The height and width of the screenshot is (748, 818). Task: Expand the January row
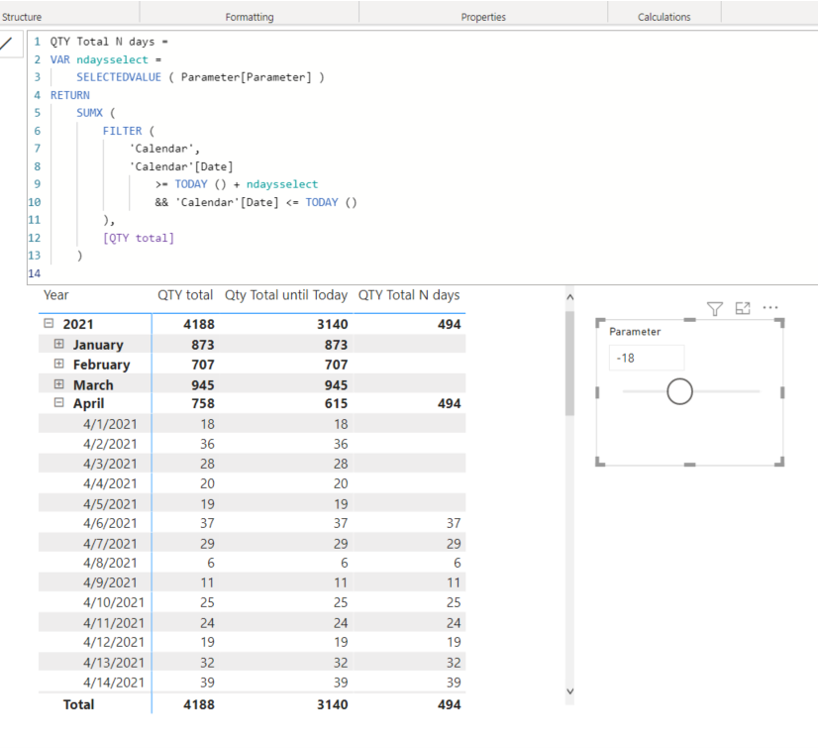[59, 344]
